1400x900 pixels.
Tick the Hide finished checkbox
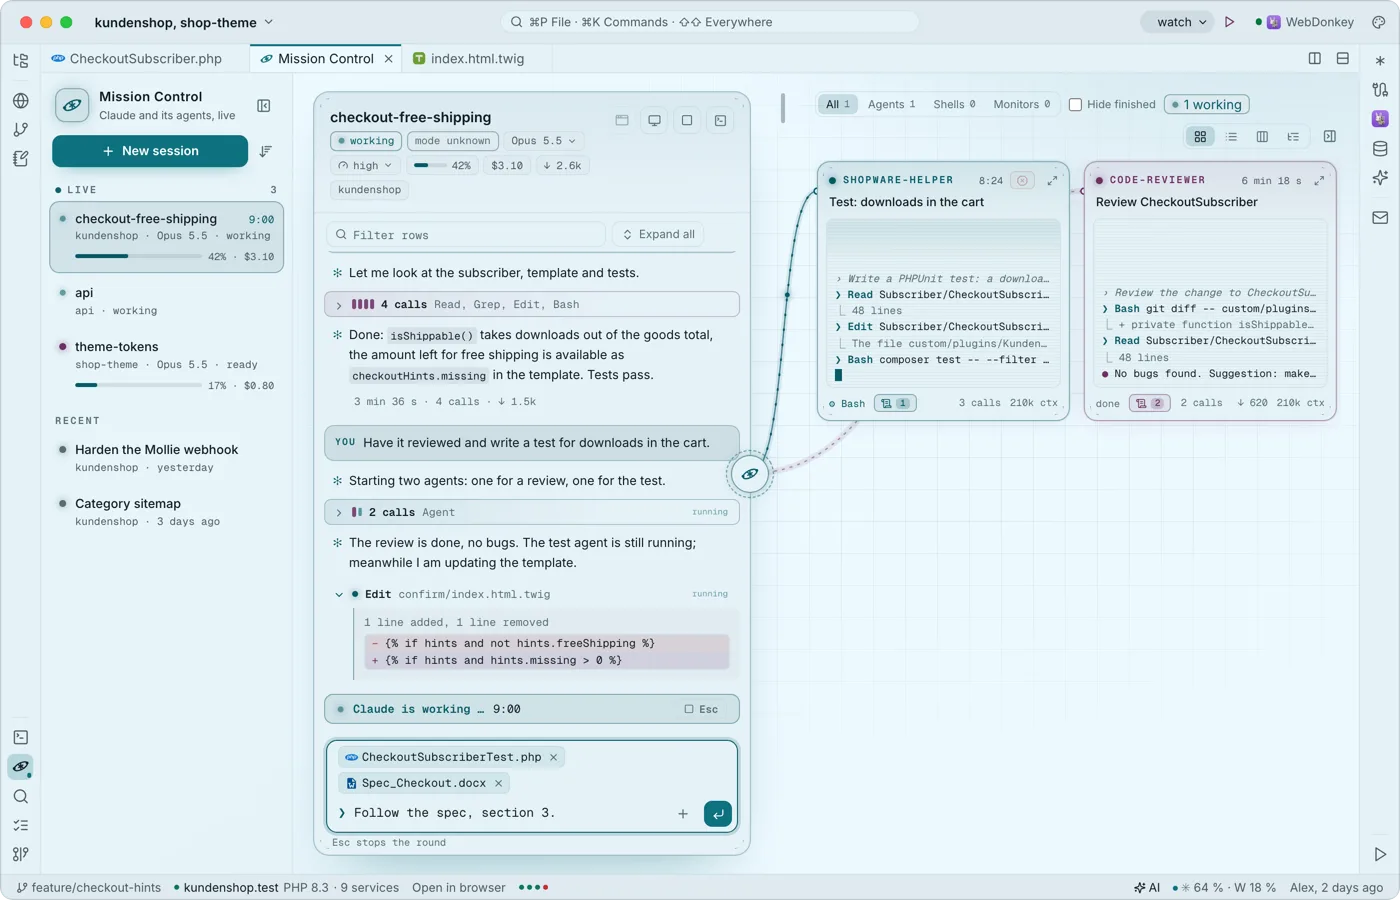coord(1076,104)
